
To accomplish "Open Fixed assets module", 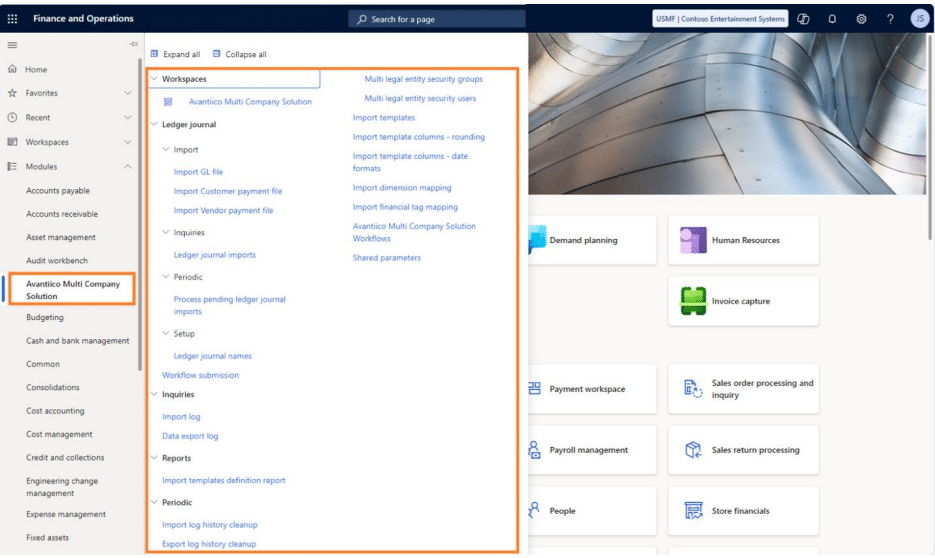I will 48,538.
